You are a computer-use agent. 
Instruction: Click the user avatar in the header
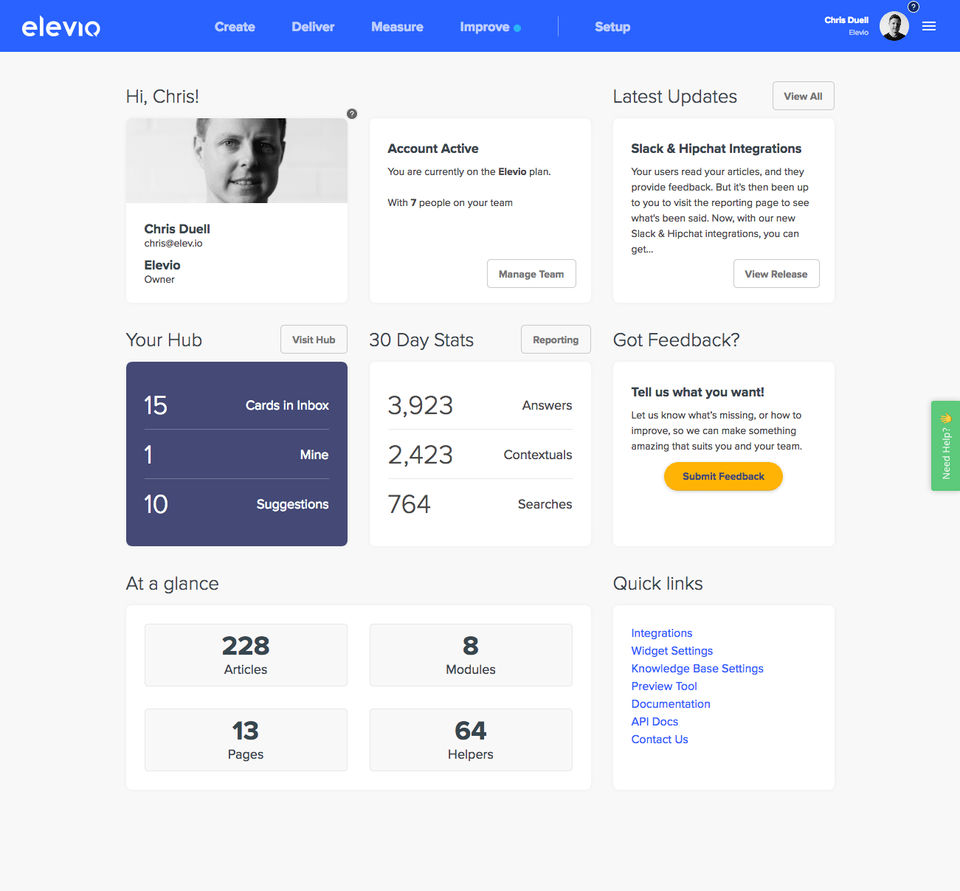coord(894,26)
